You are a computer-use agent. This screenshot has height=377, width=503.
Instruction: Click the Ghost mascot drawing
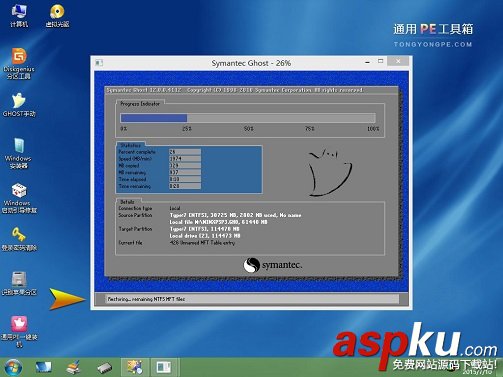pyautogui.click(x=329, y=172)
